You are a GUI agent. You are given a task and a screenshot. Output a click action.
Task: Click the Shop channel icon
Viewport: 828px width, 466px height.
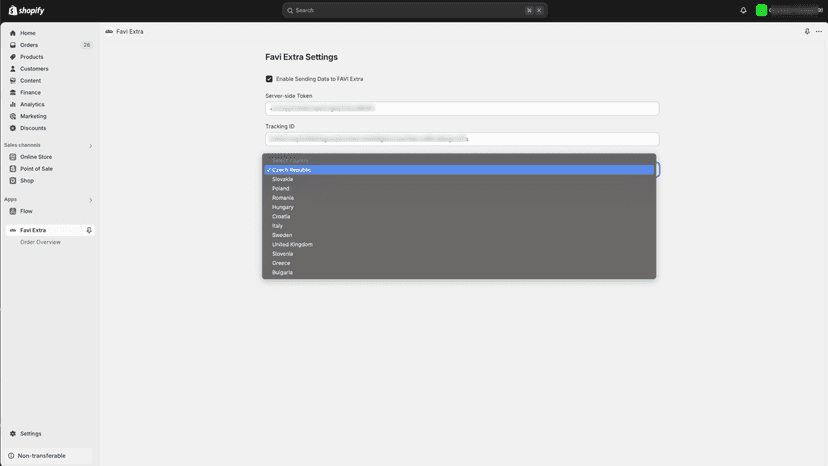13,181
